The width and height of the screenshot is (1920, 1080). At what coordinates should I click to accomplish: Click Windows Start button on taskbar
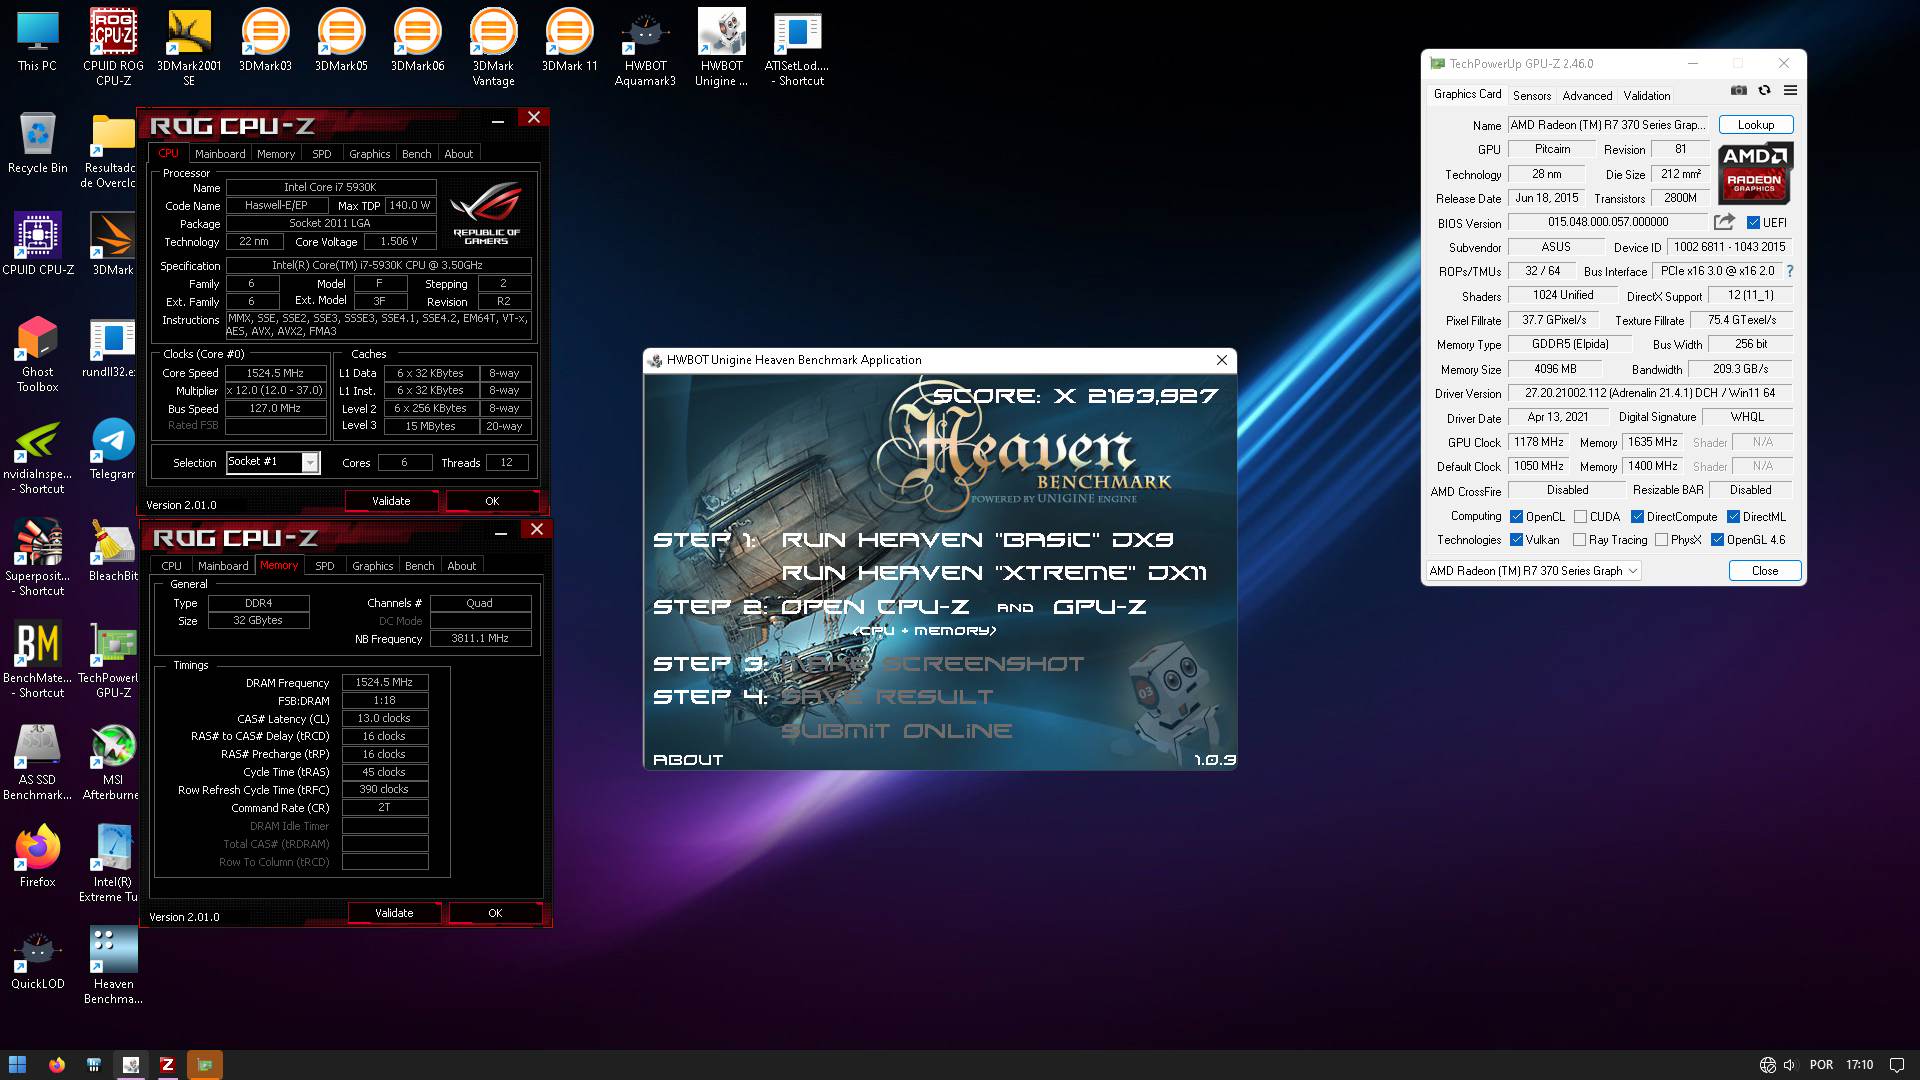17,1065
